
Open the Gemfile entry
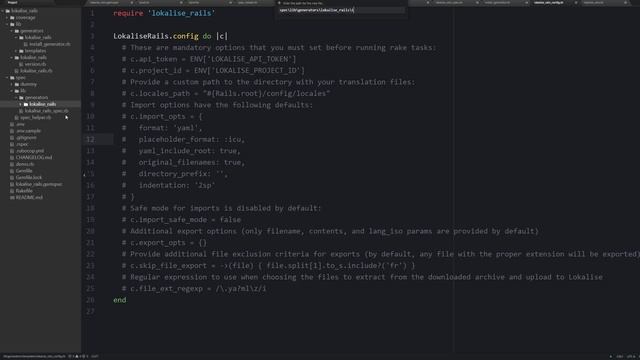[24, 171]
